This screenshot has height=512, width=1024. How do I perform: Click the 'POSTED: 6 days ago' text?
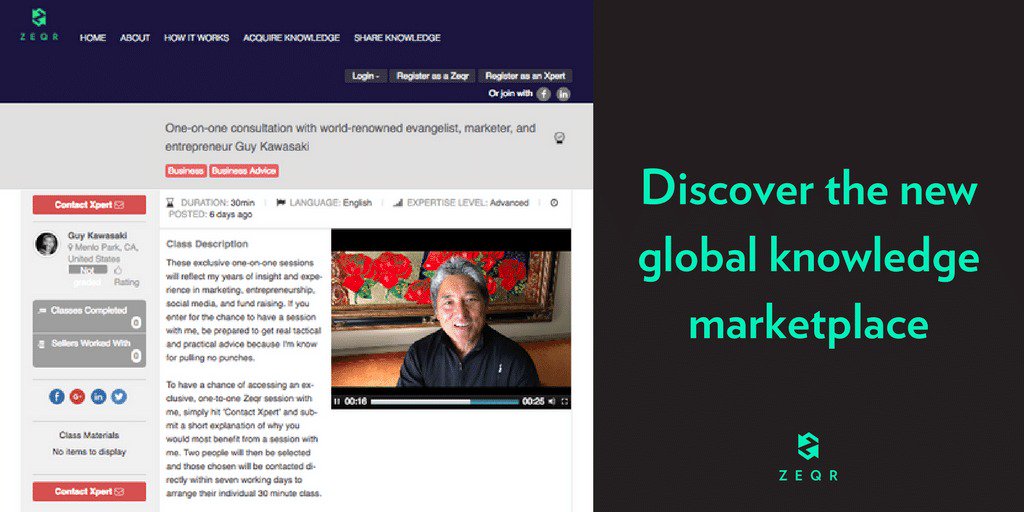[210, 214]
